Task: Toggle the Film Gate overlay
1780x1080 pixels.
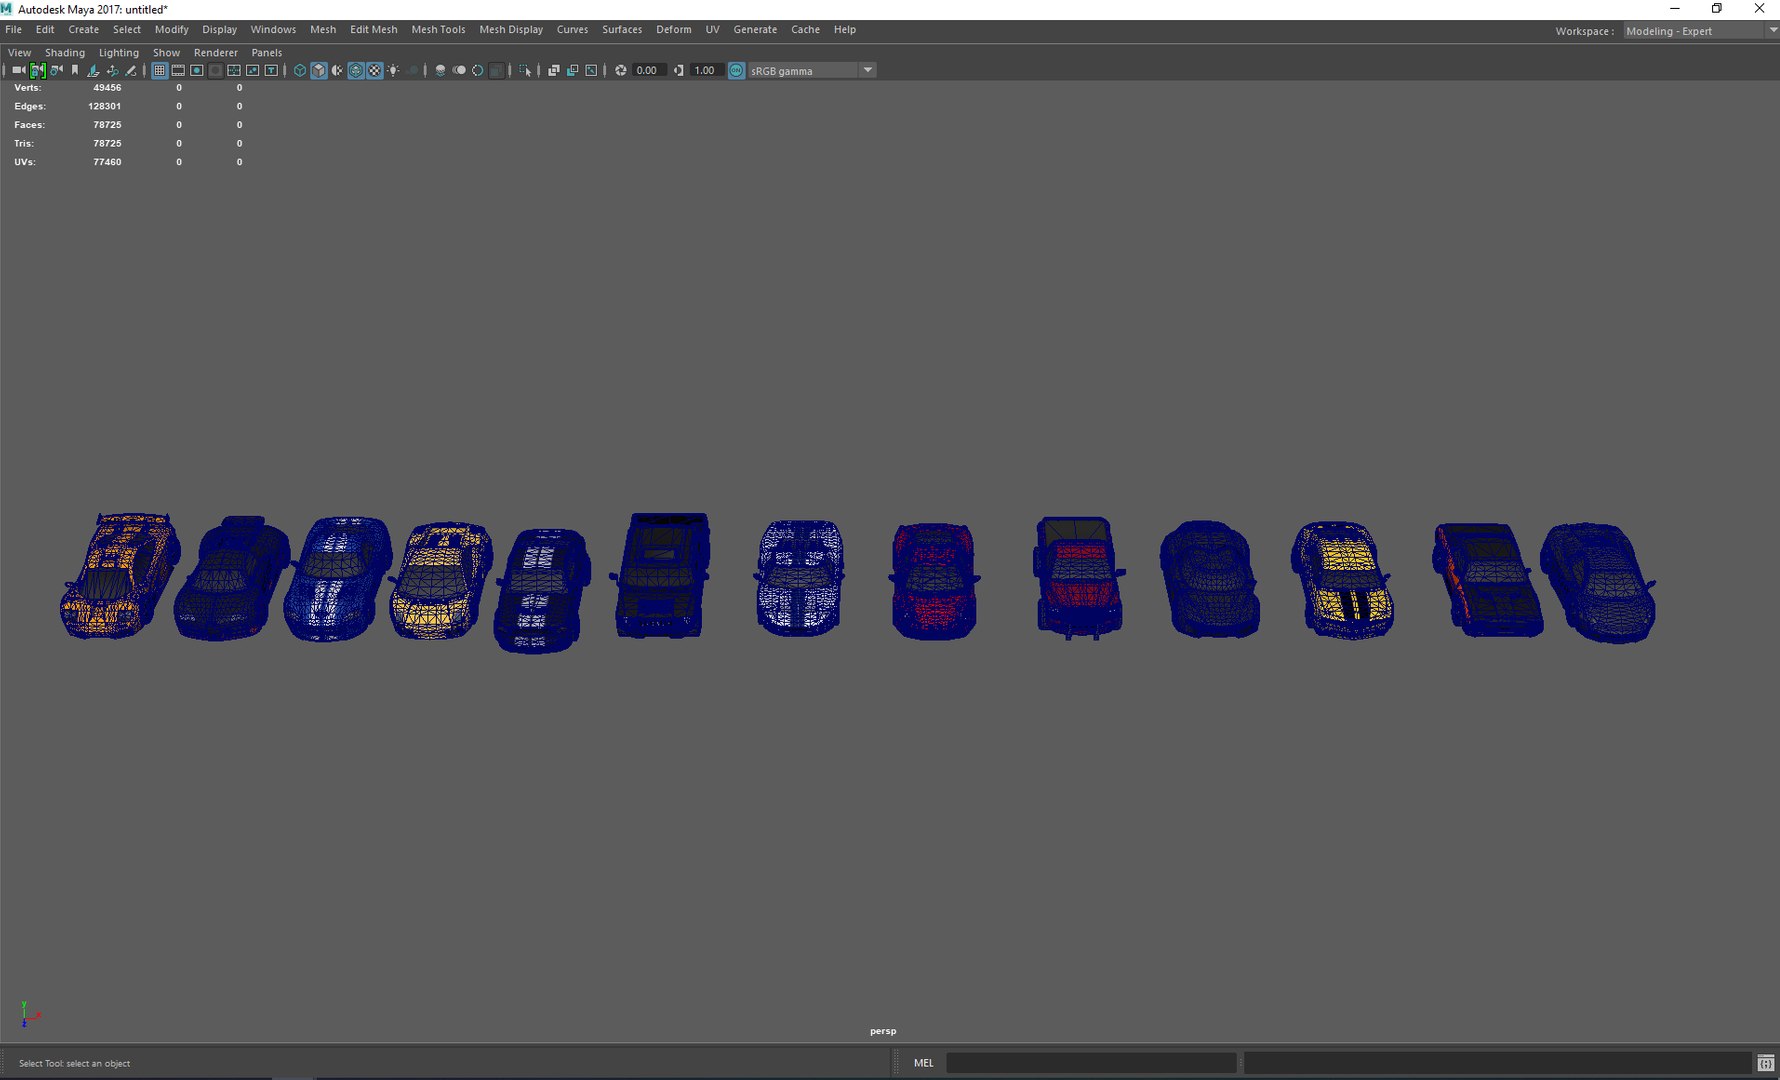Action: (178, 70)
